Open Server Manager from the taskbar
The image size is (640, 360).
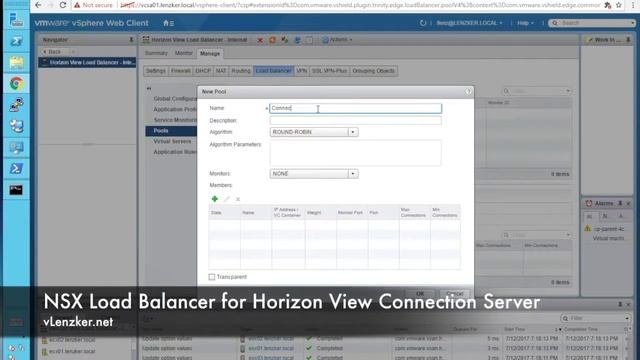[x=16, y=20]
